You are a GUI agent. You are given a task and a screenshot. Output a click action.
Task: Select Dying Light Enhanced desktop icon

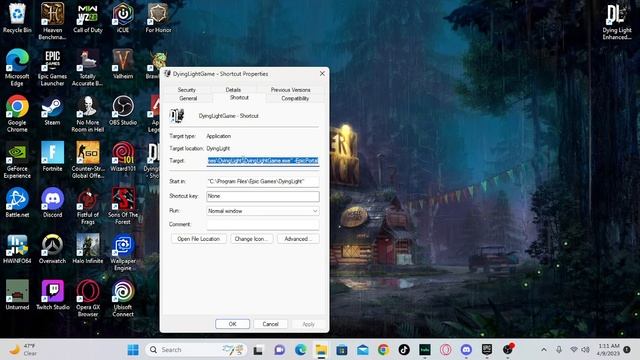[x=617, y=22]
